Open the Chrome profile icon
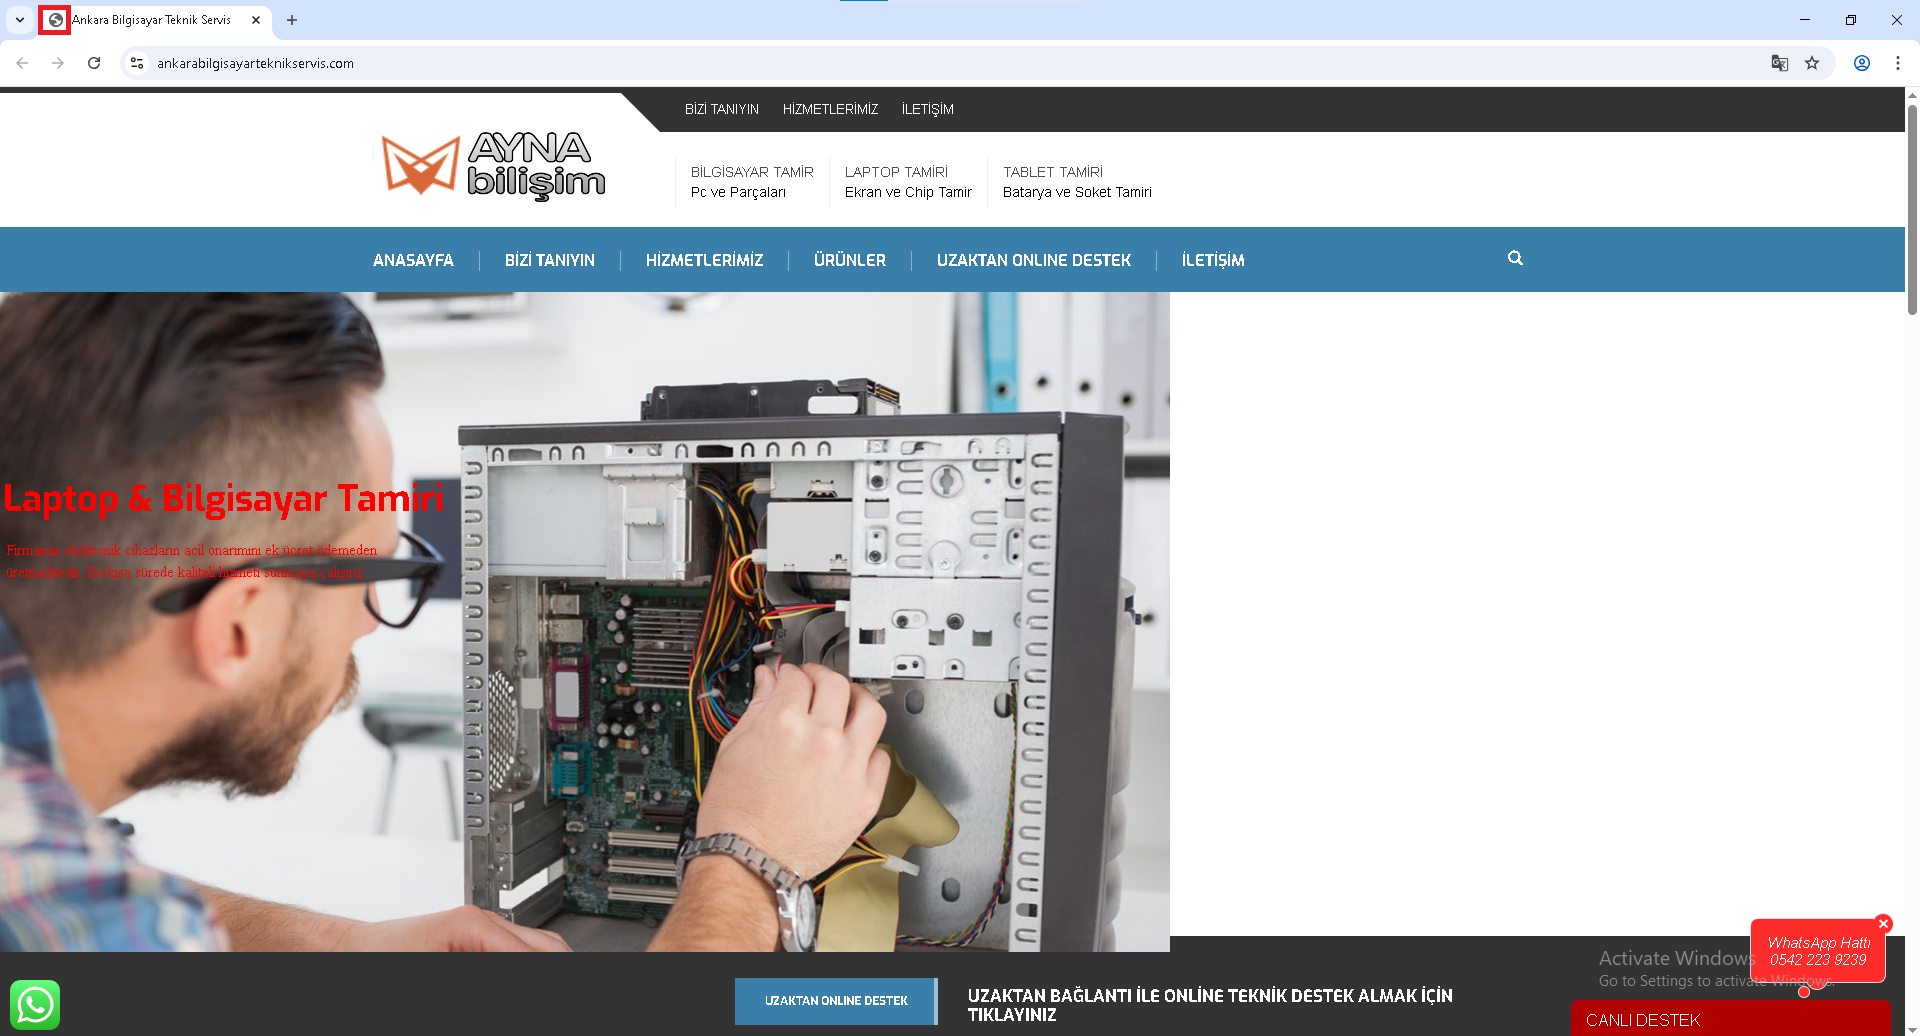The image size is (1920, 1036). click(x=1862, y=63)
